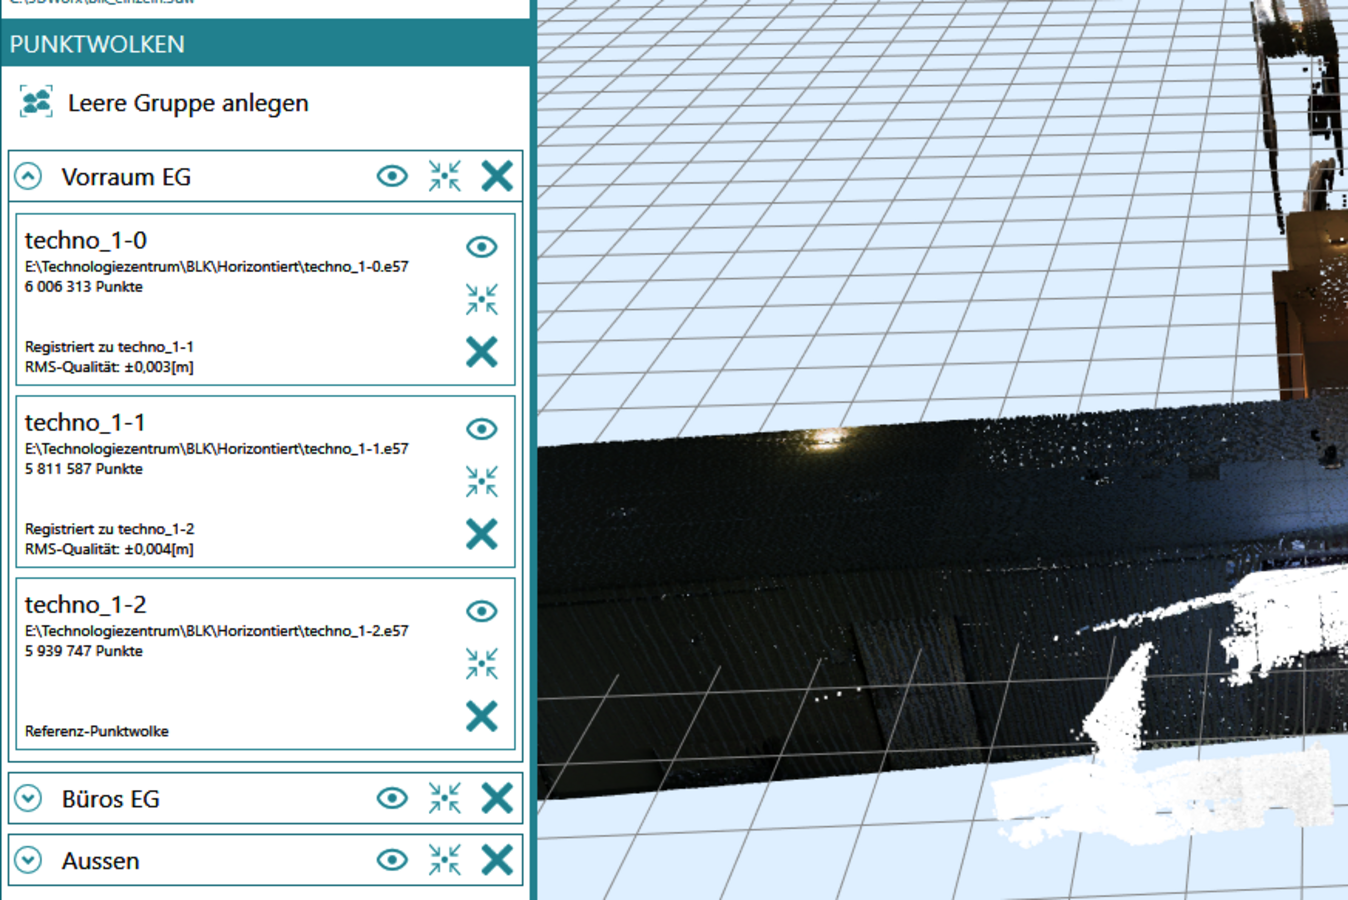Remove techno_1-1 point cloud
This screenshot has height=900, width=1348.
coord(481,534)
